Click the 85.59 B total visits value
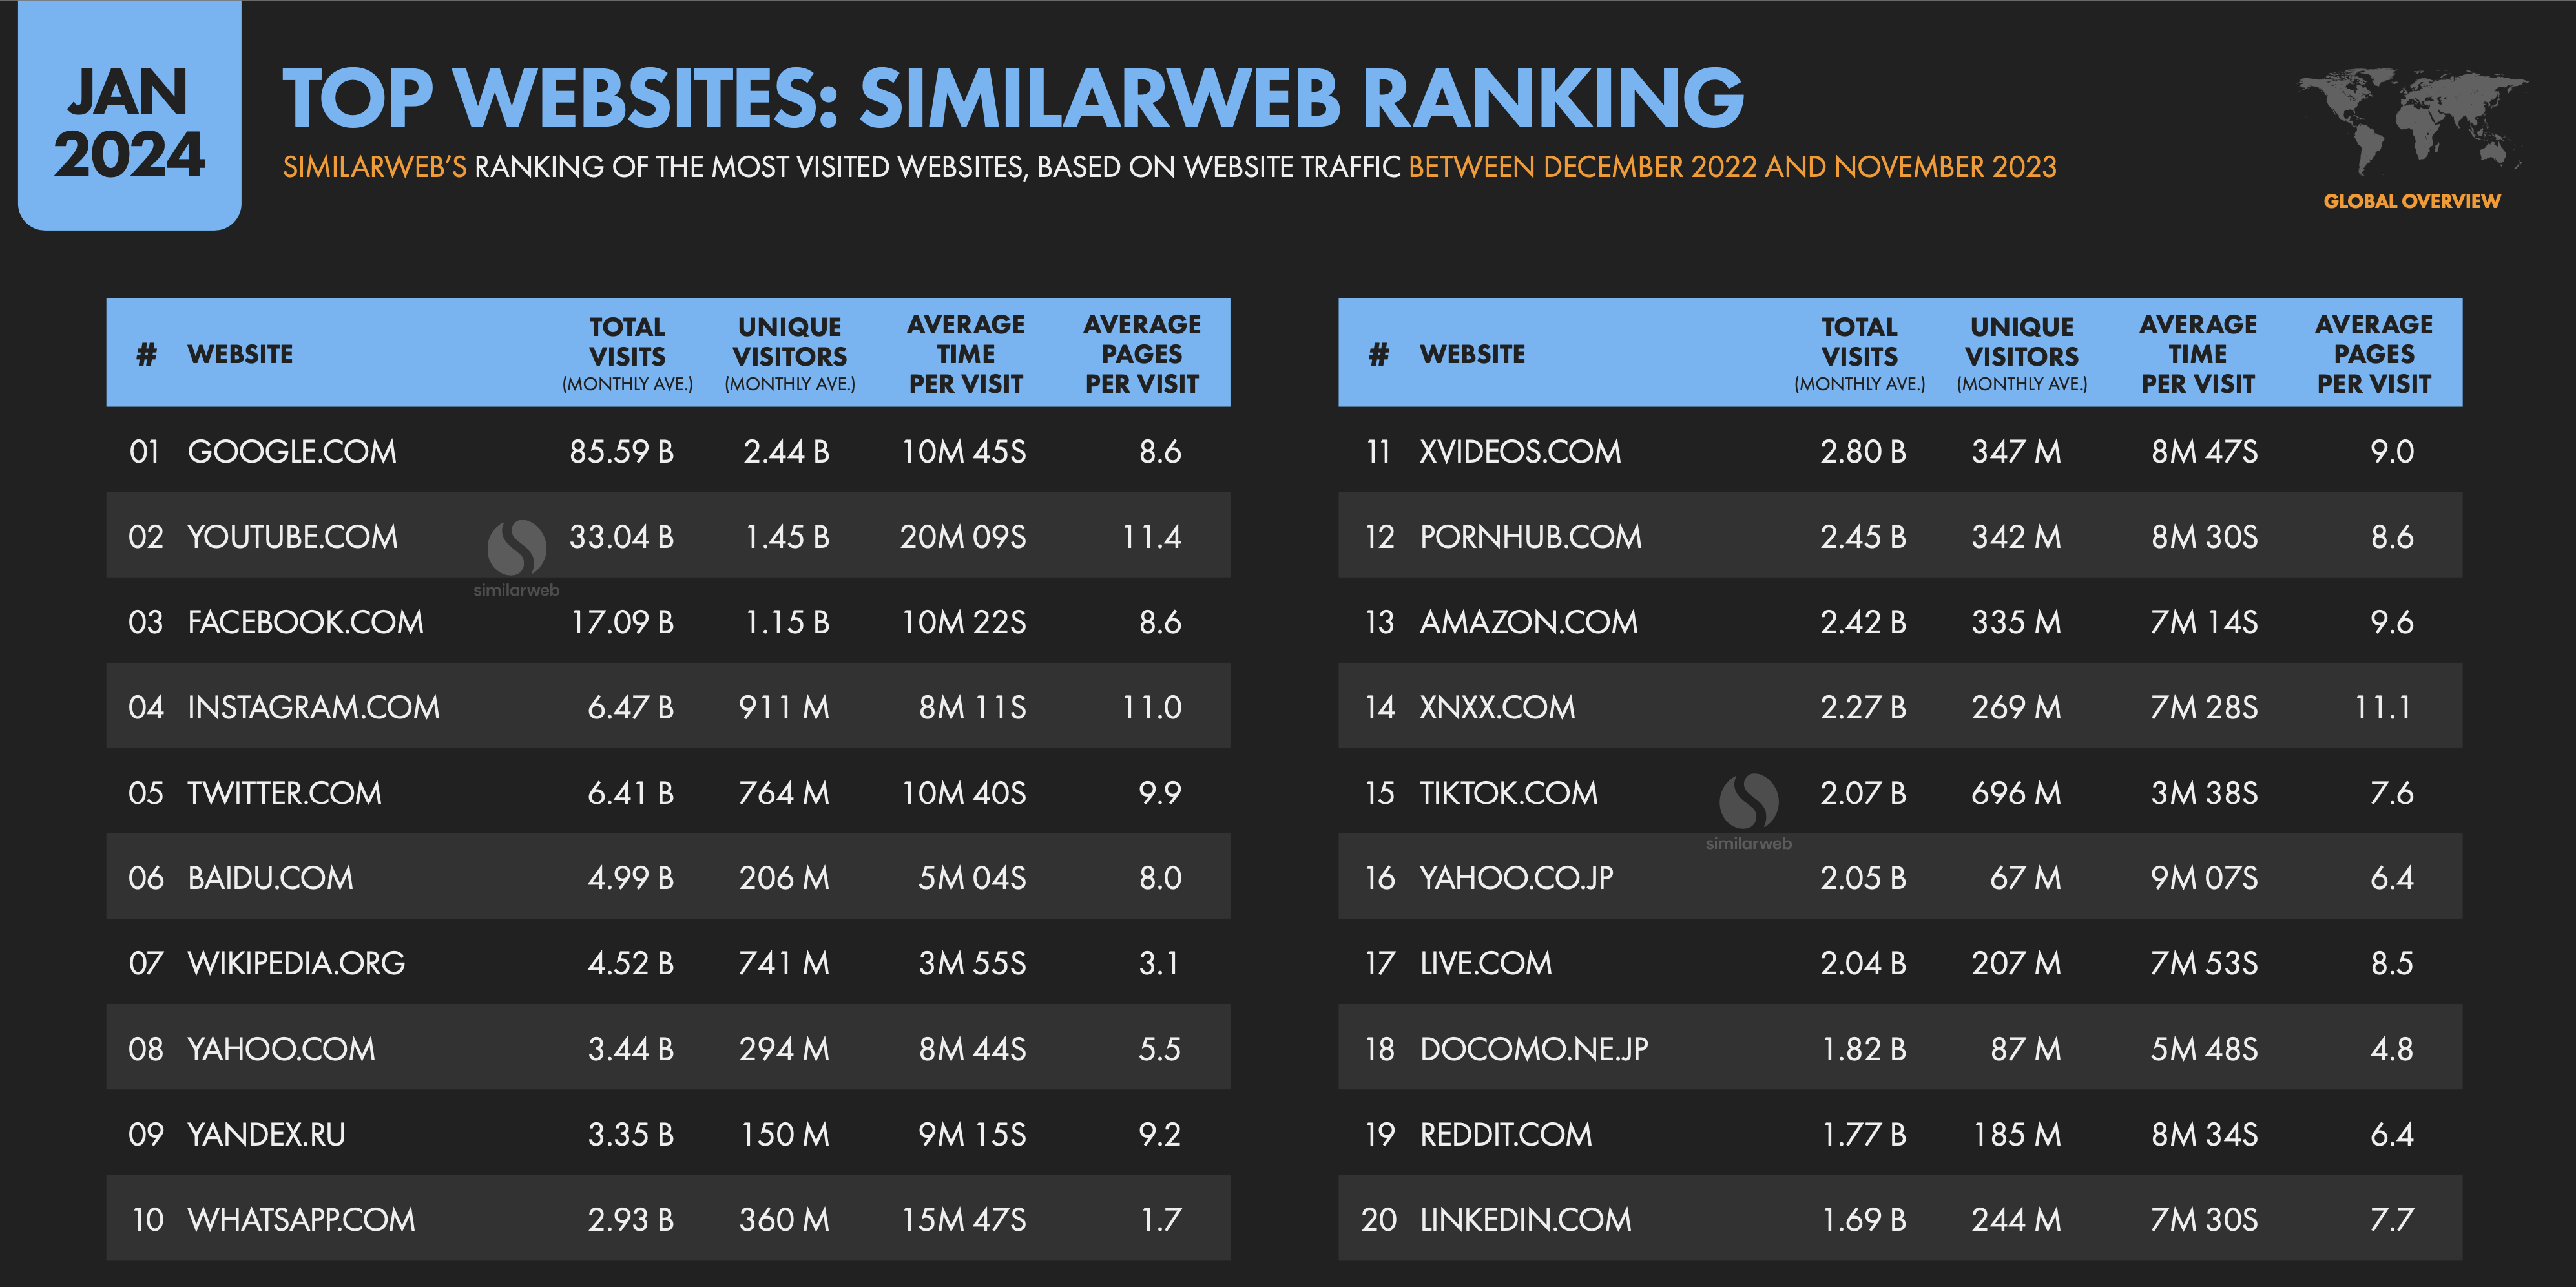This screenshot has width=2576, height=1287. click(621, 452)
